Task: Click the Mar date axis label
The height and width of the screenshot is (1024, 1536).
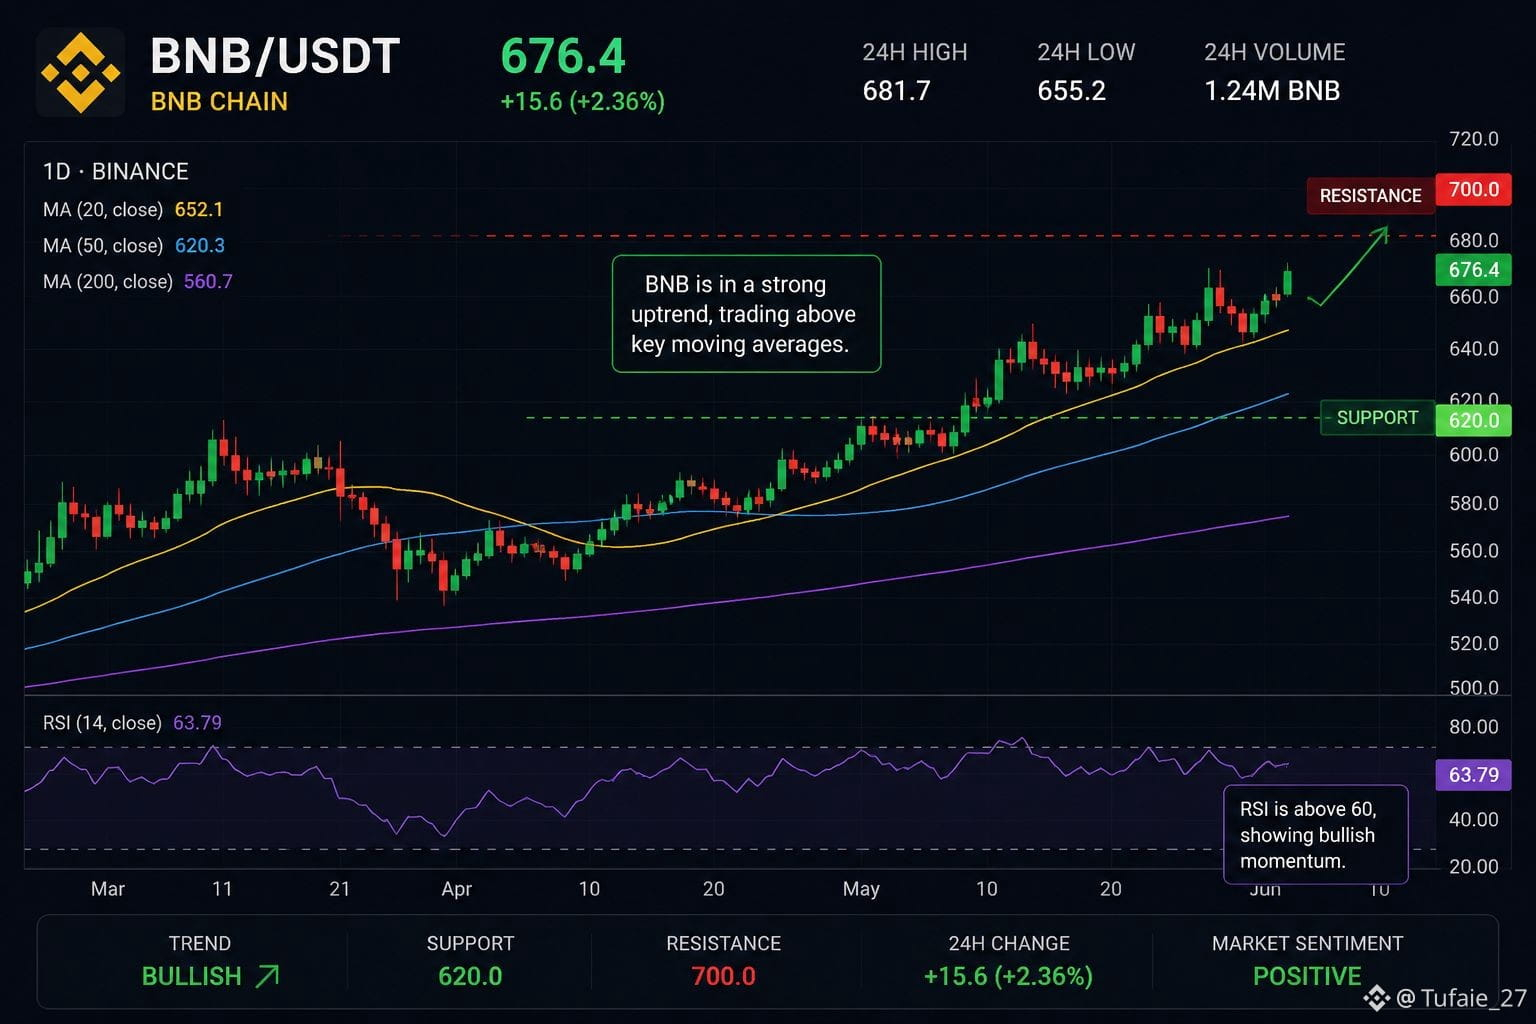Action: [108, 889]
